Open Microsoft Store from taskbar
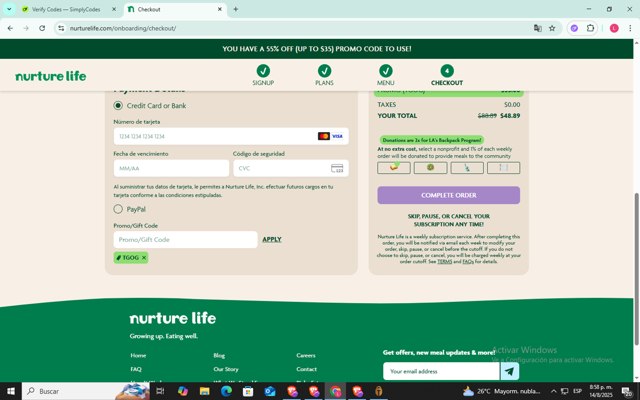This screenshot has width=640, height=400. [248, 391]
